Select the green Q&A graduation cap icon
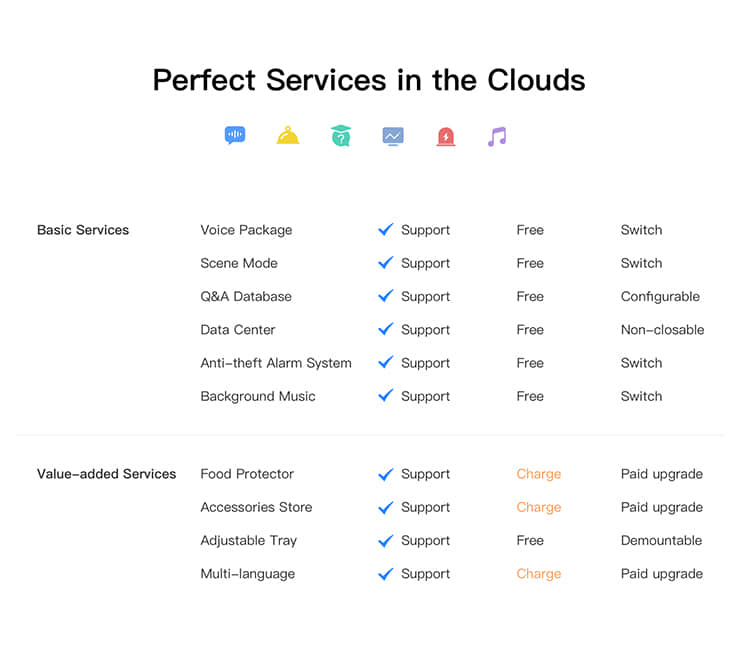Image resolution: width=750 pixels, height=646 pixels. [341, 135]
